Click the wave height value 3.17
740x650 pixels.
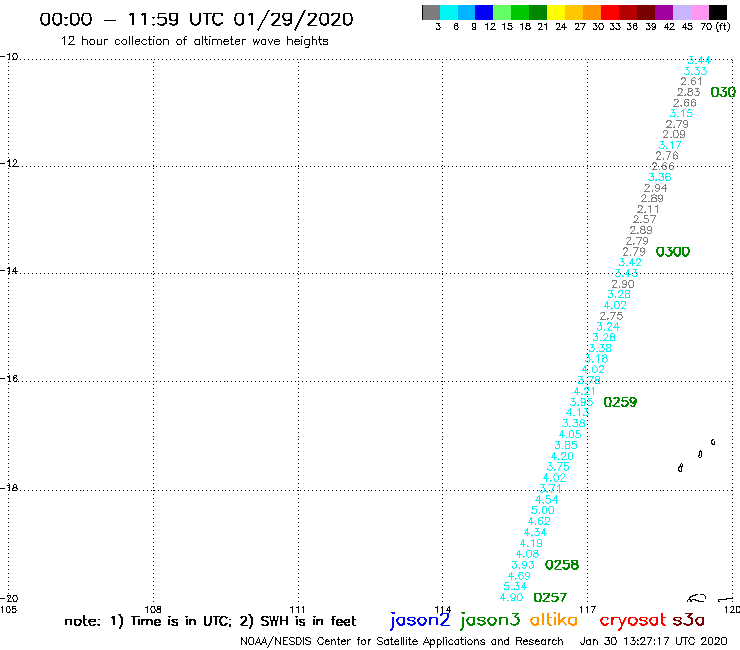point(670,145)
